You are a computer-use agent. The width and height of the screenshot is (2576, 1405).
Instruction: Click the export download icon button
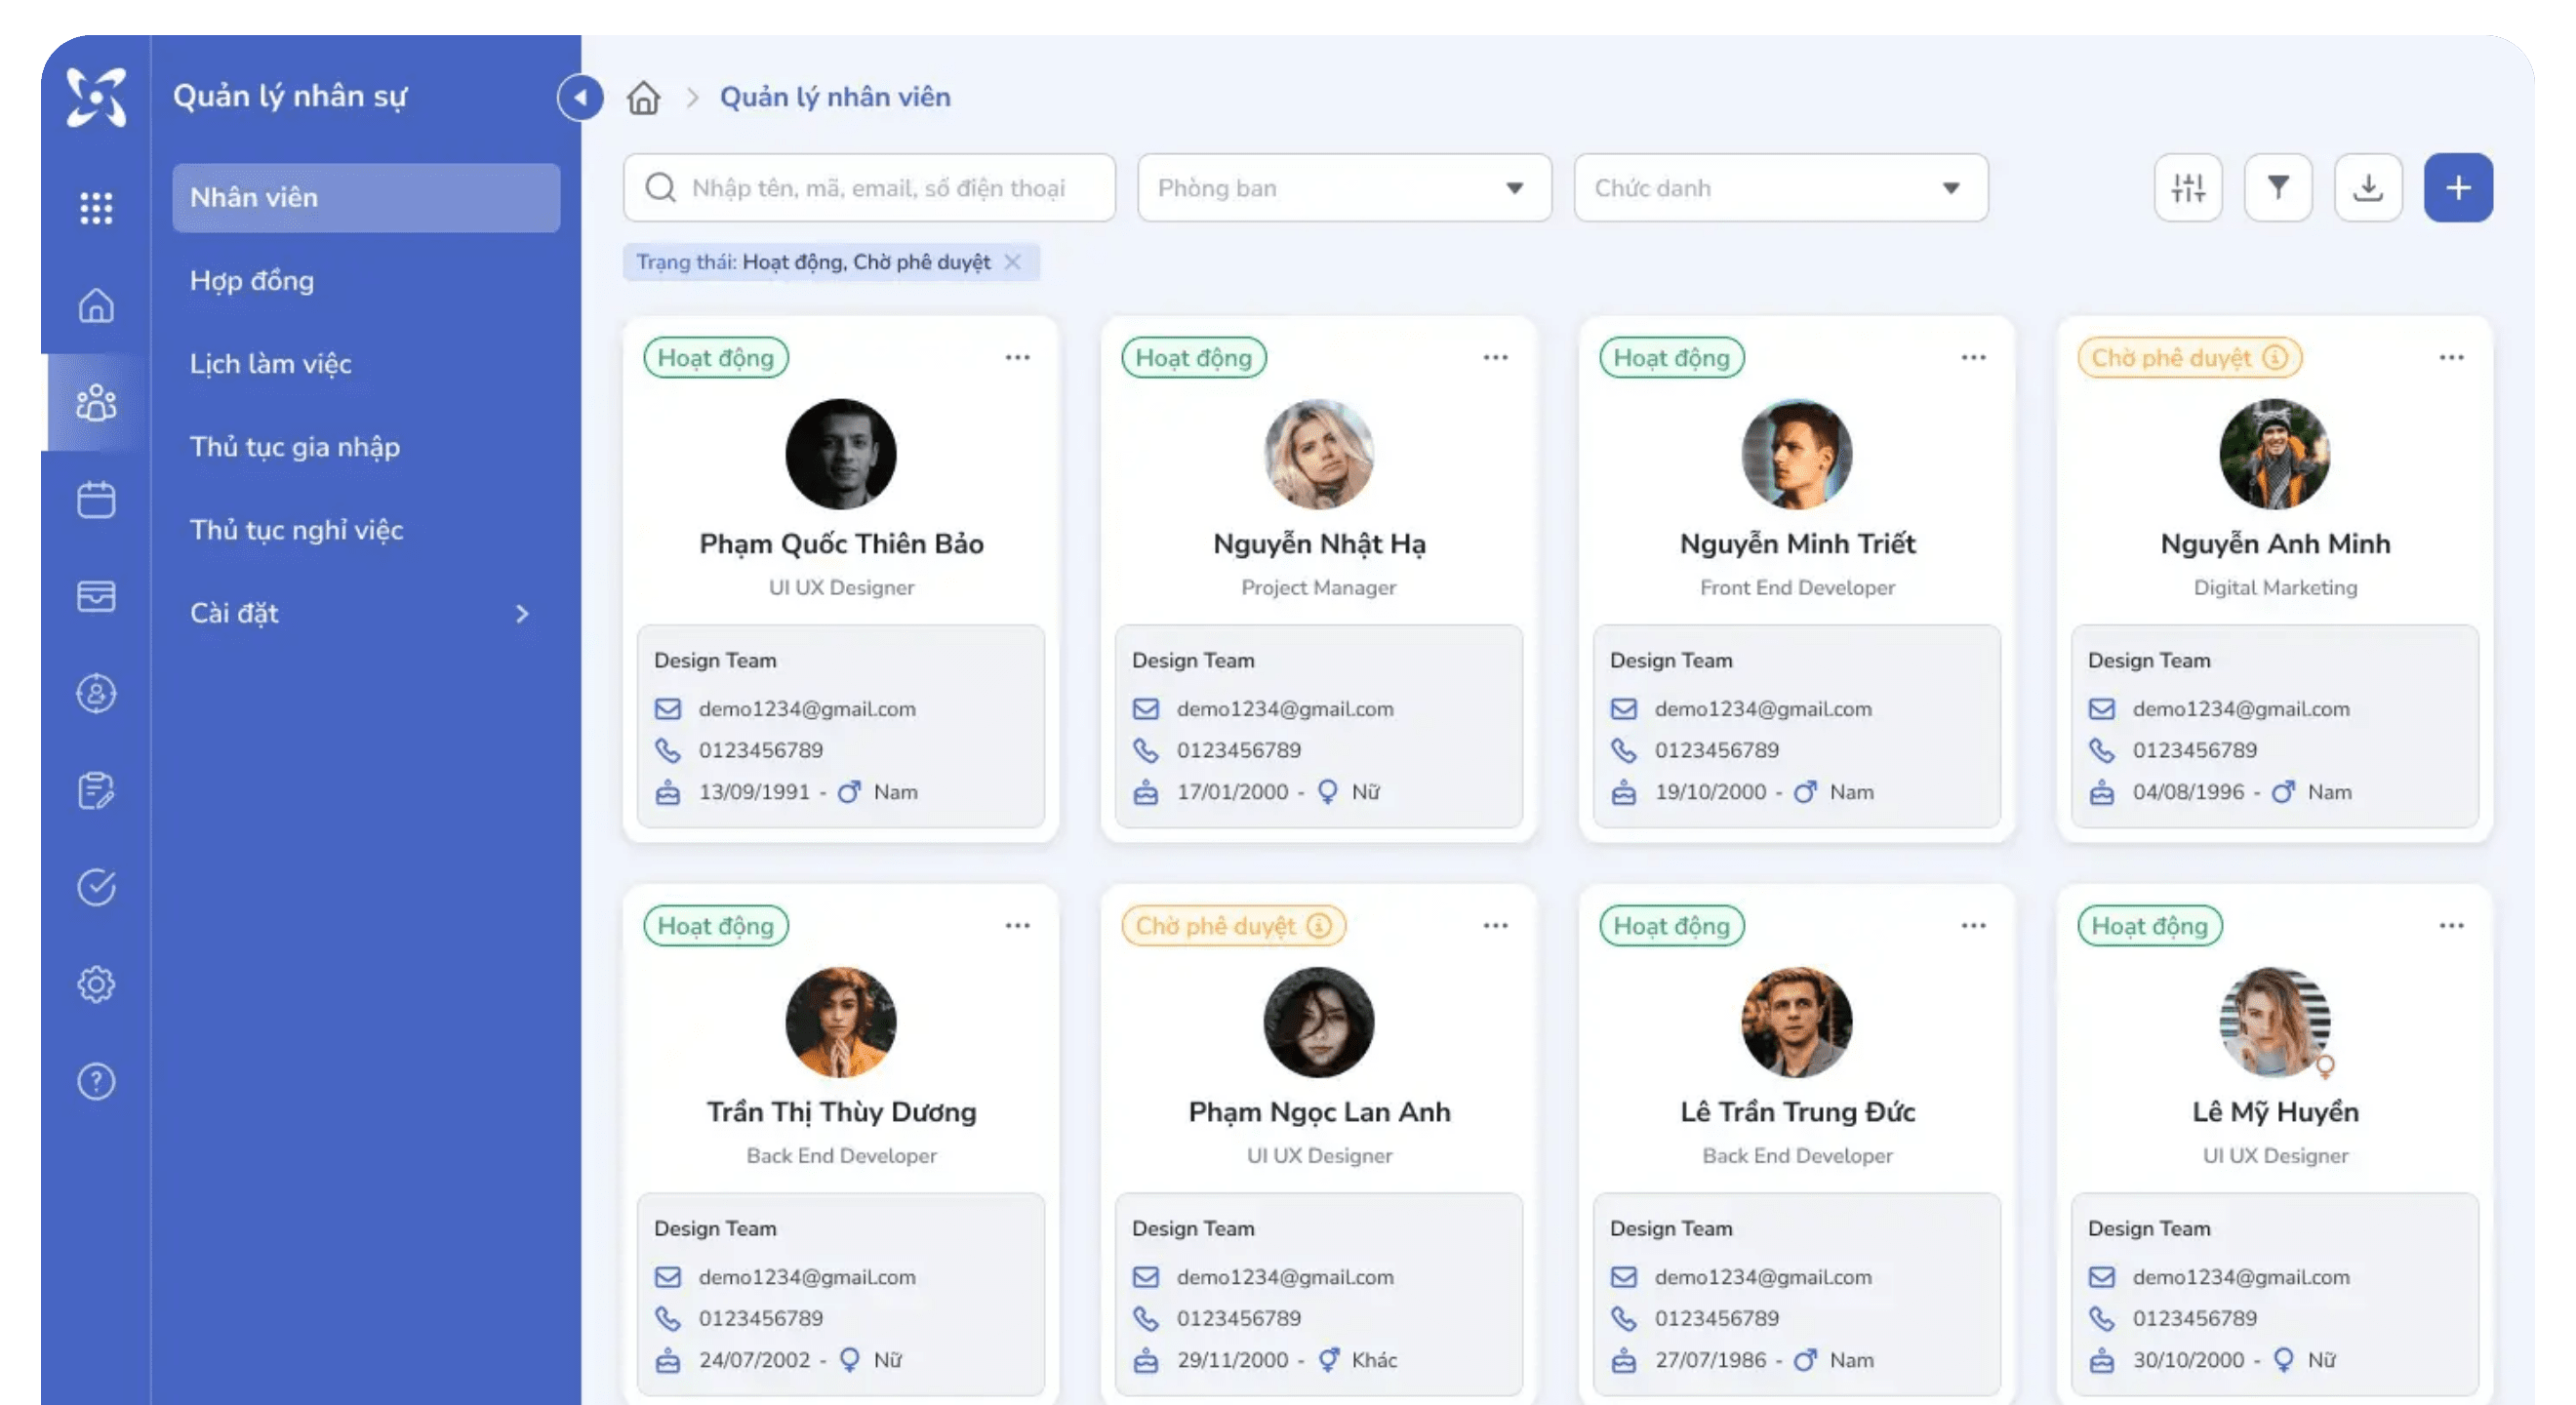pos(2367,187)
